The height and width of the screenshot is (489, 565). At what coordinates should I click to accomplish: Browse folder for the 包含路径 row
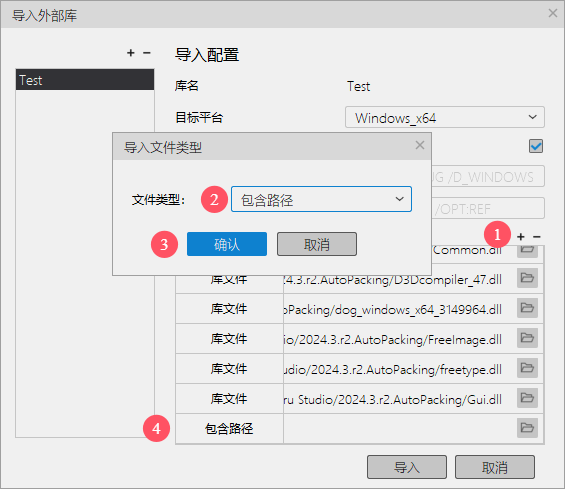click(528, 428)
